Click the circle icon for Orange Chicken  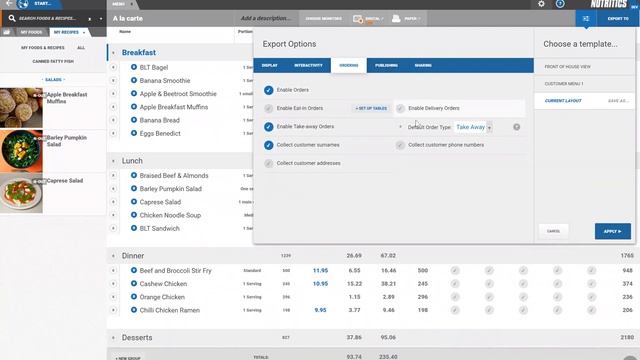pyautogui.click(x=133, y=297)
